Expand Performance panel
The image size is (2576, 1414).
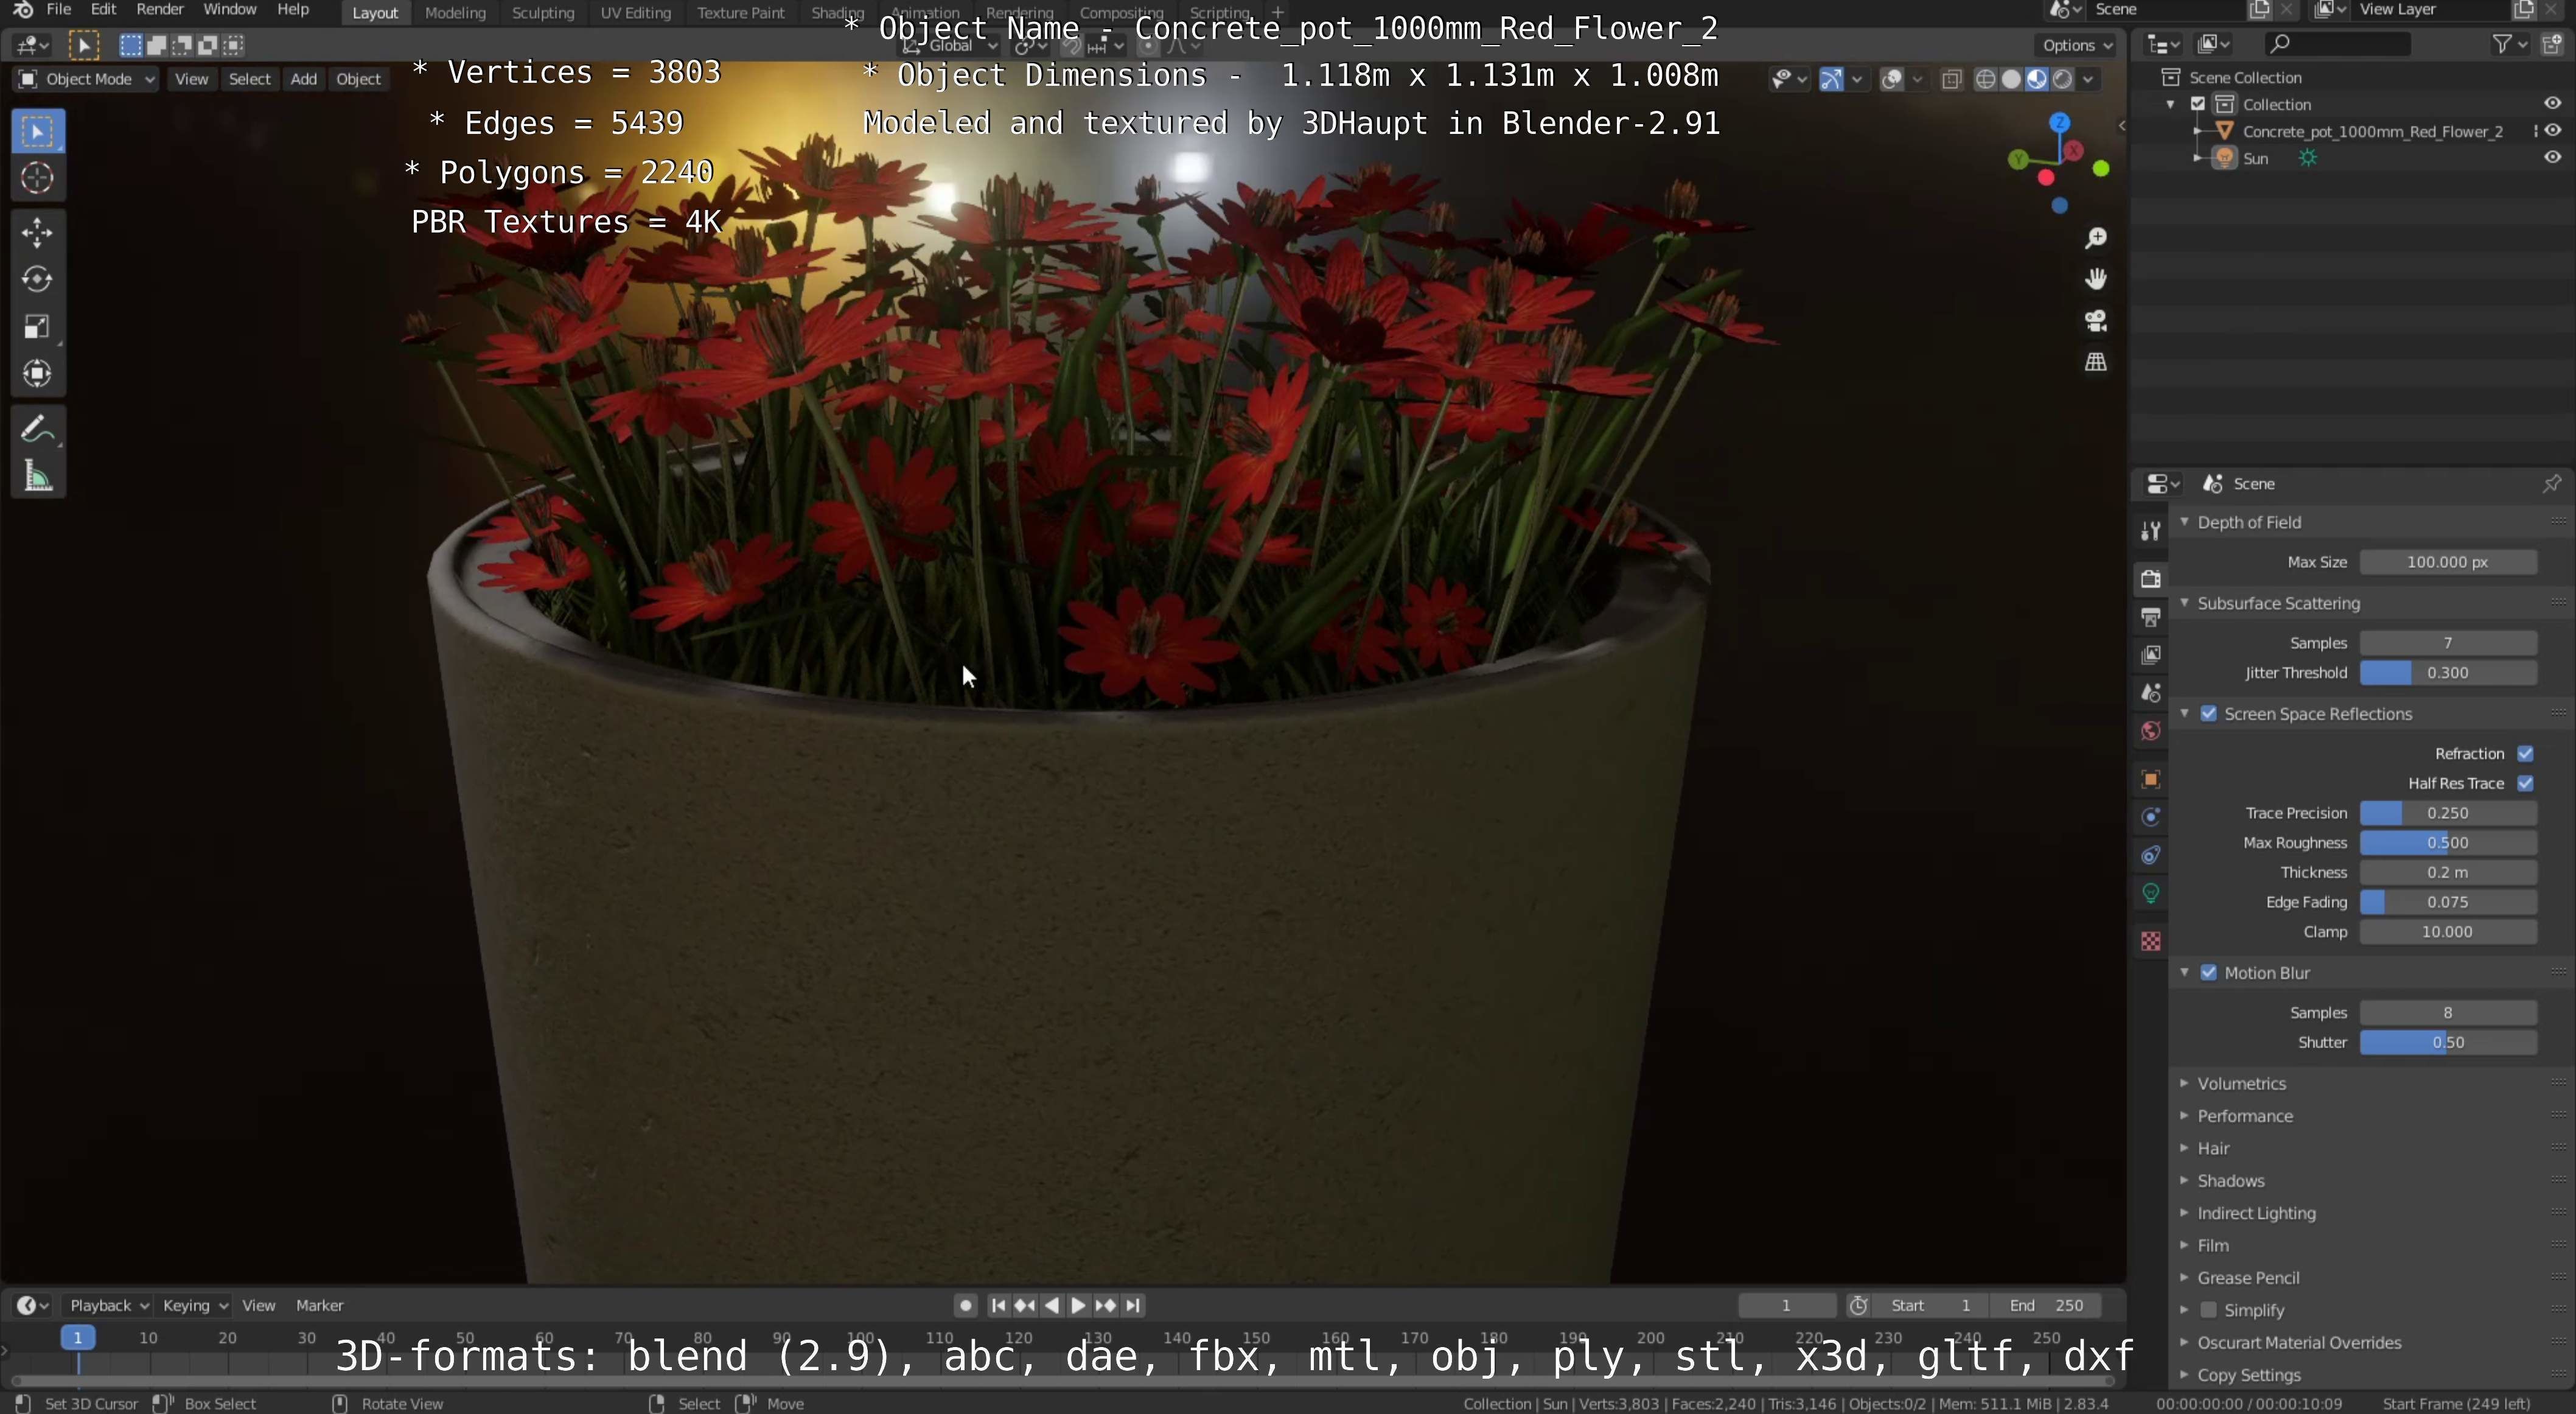click(x=2244, y=1116)
